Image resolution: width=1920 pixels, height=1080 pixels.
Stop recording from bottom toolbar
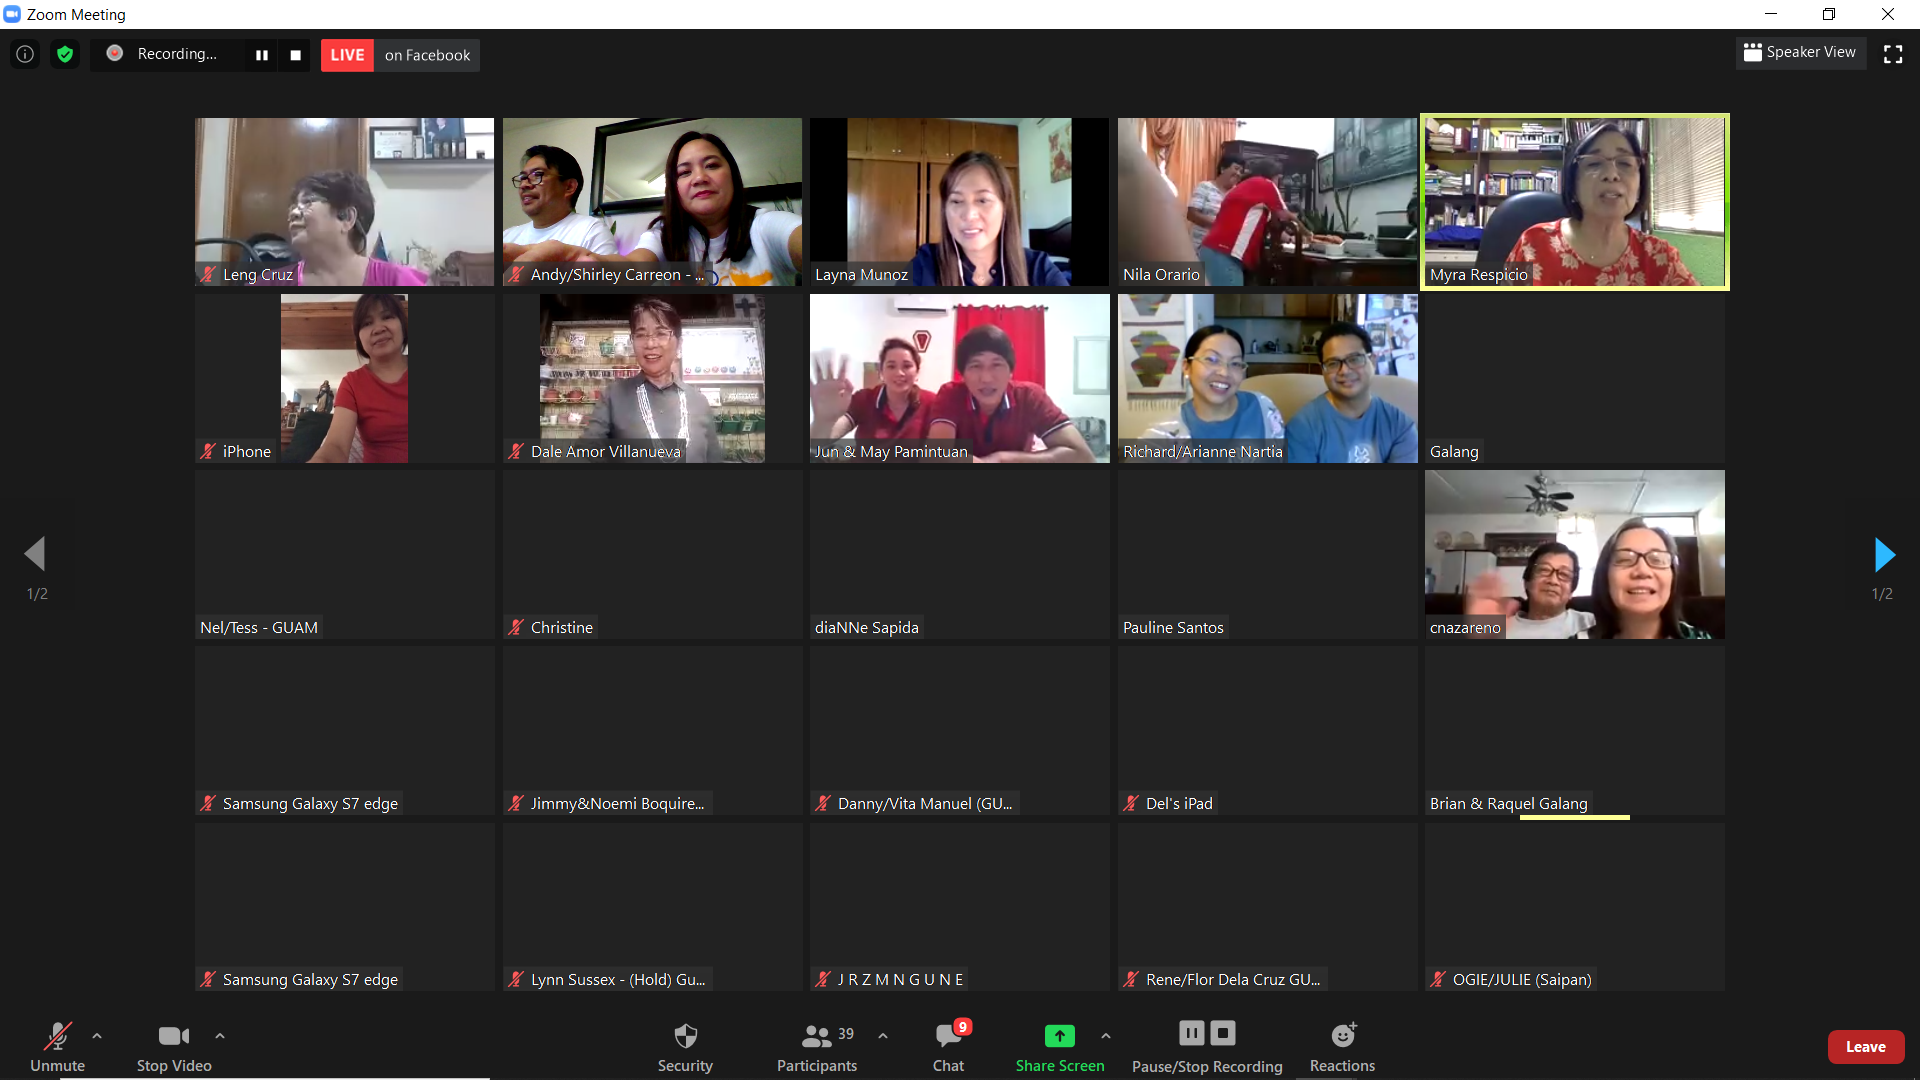pos(1223,1033)
